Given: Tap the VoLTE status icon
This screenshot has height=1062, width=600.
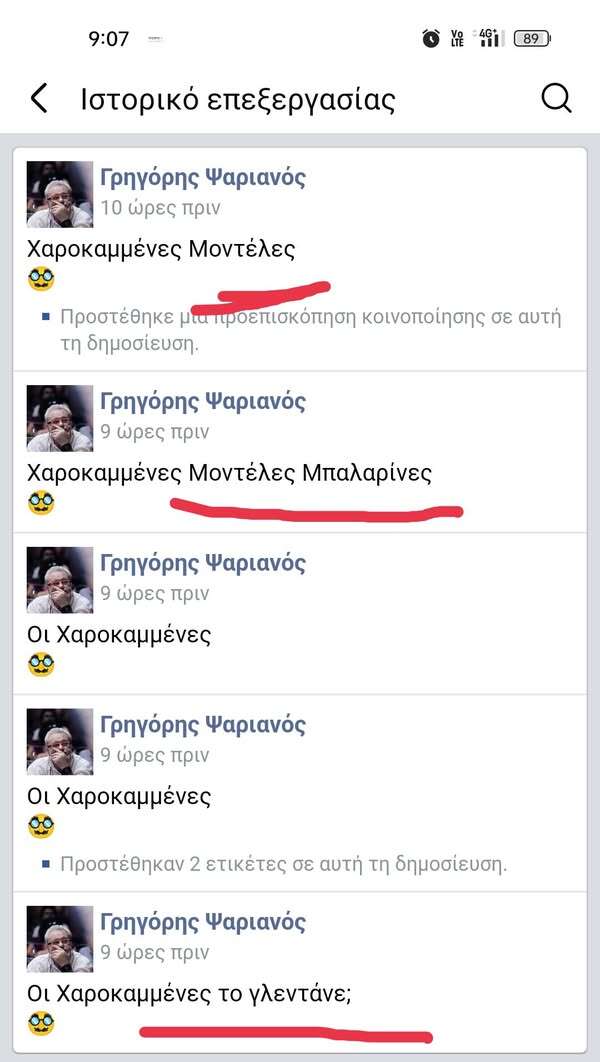Looking at the screenshot, I should [x=457, y=39].
